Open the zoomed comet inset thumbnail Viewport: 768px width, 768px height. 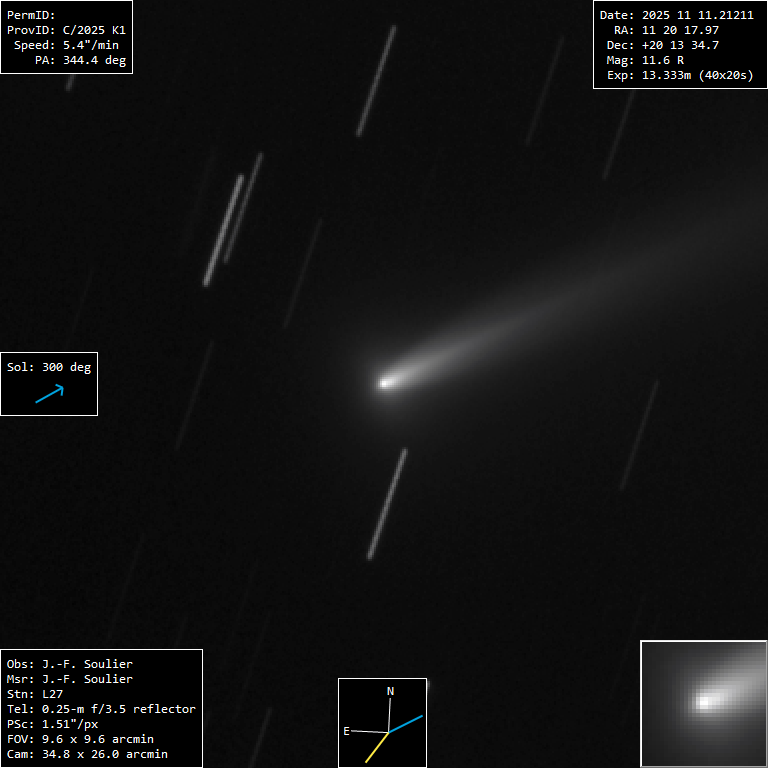703,703
